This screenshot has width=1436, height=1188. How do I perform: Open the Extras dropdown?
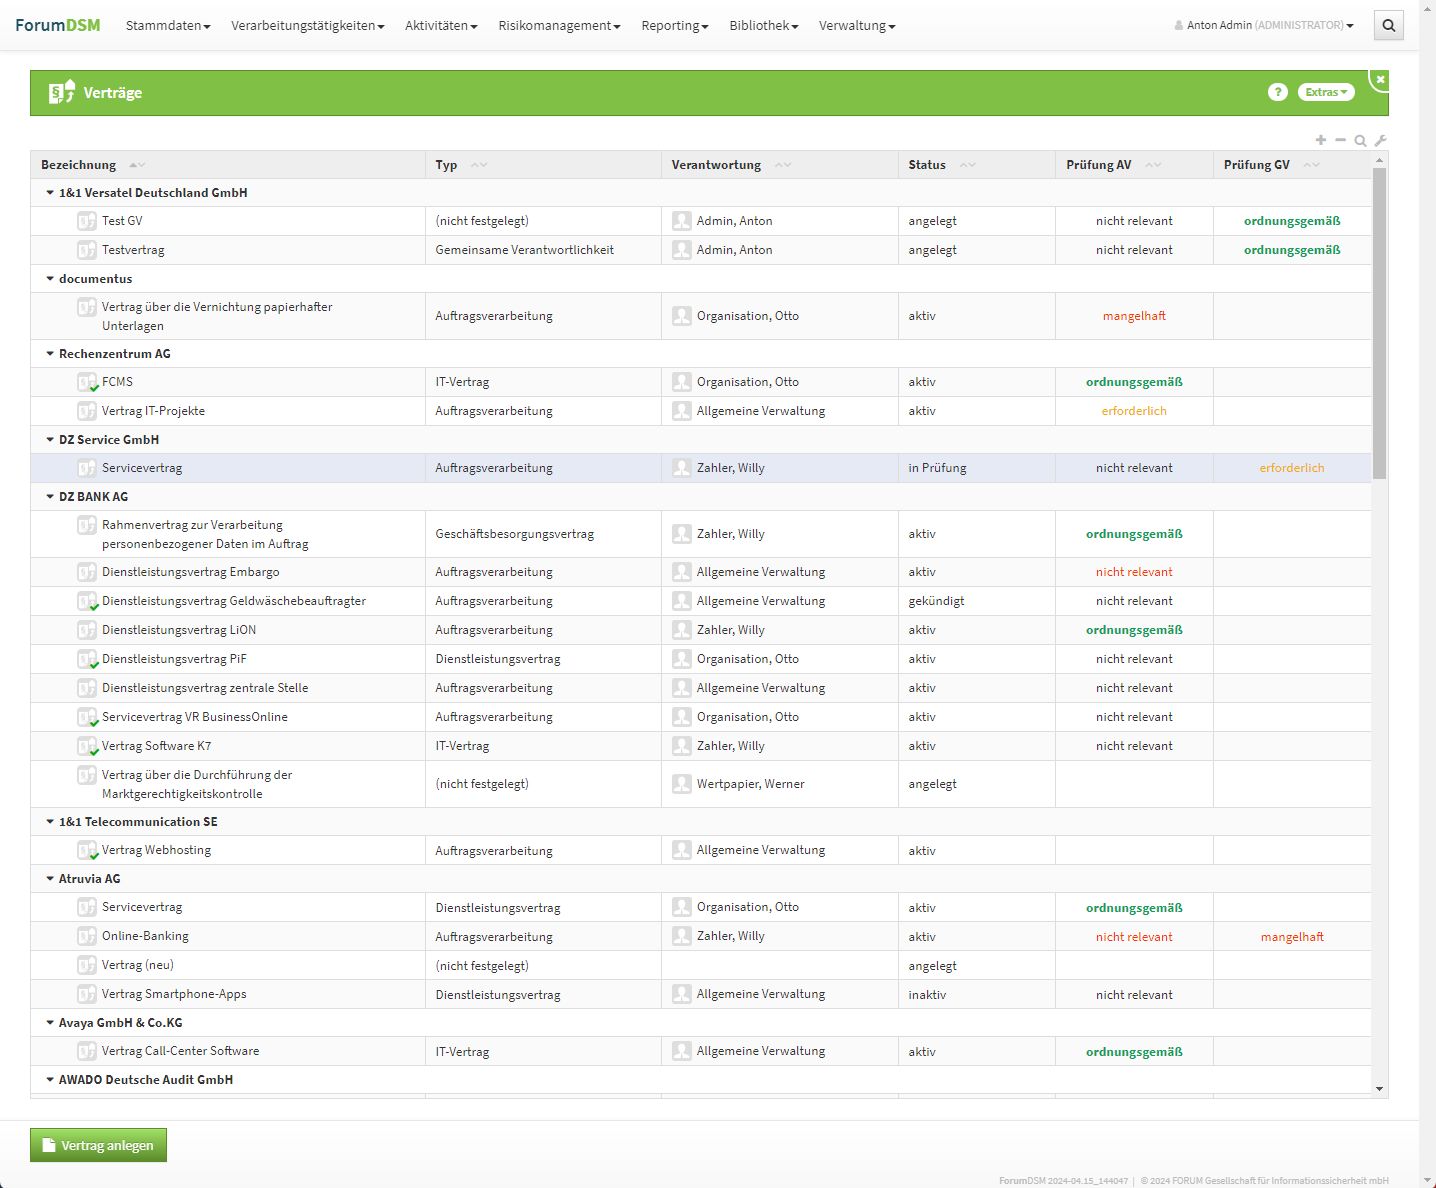pos(1326,92)
